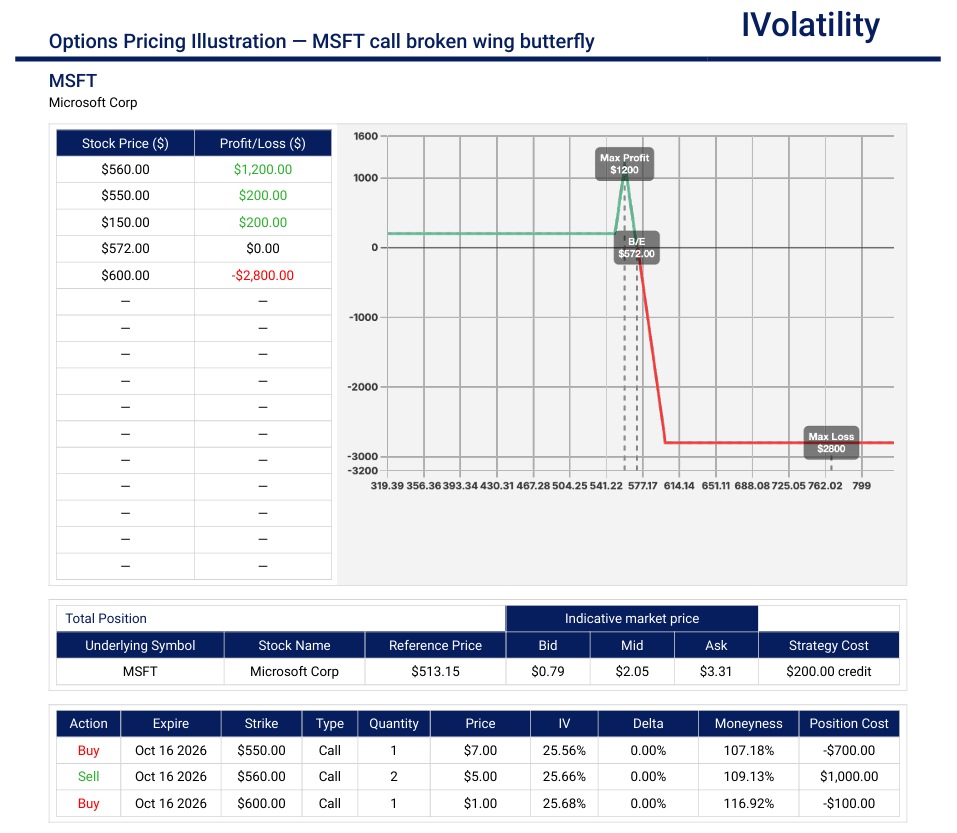Click the $150.00 stock price cell
The height and width of the screenshot is (833, 957).
tap(125, 222)
